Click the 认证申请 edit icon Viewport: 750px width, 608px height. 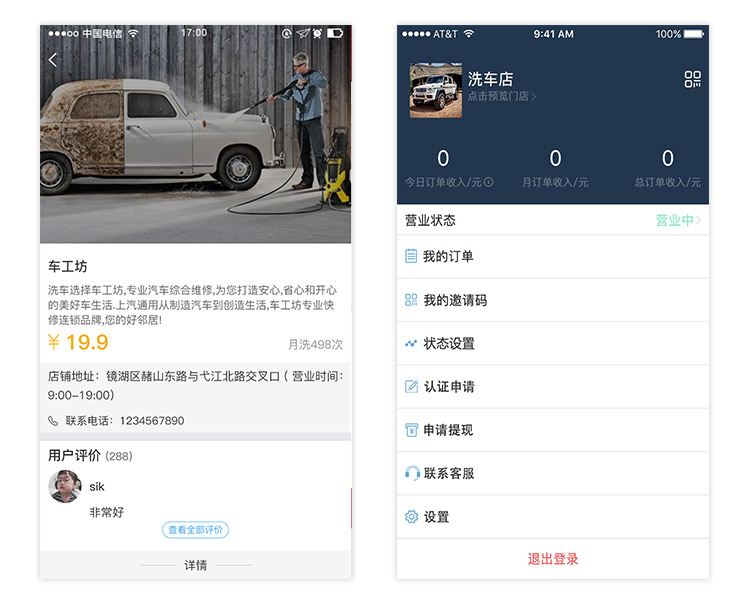(411, 387)
